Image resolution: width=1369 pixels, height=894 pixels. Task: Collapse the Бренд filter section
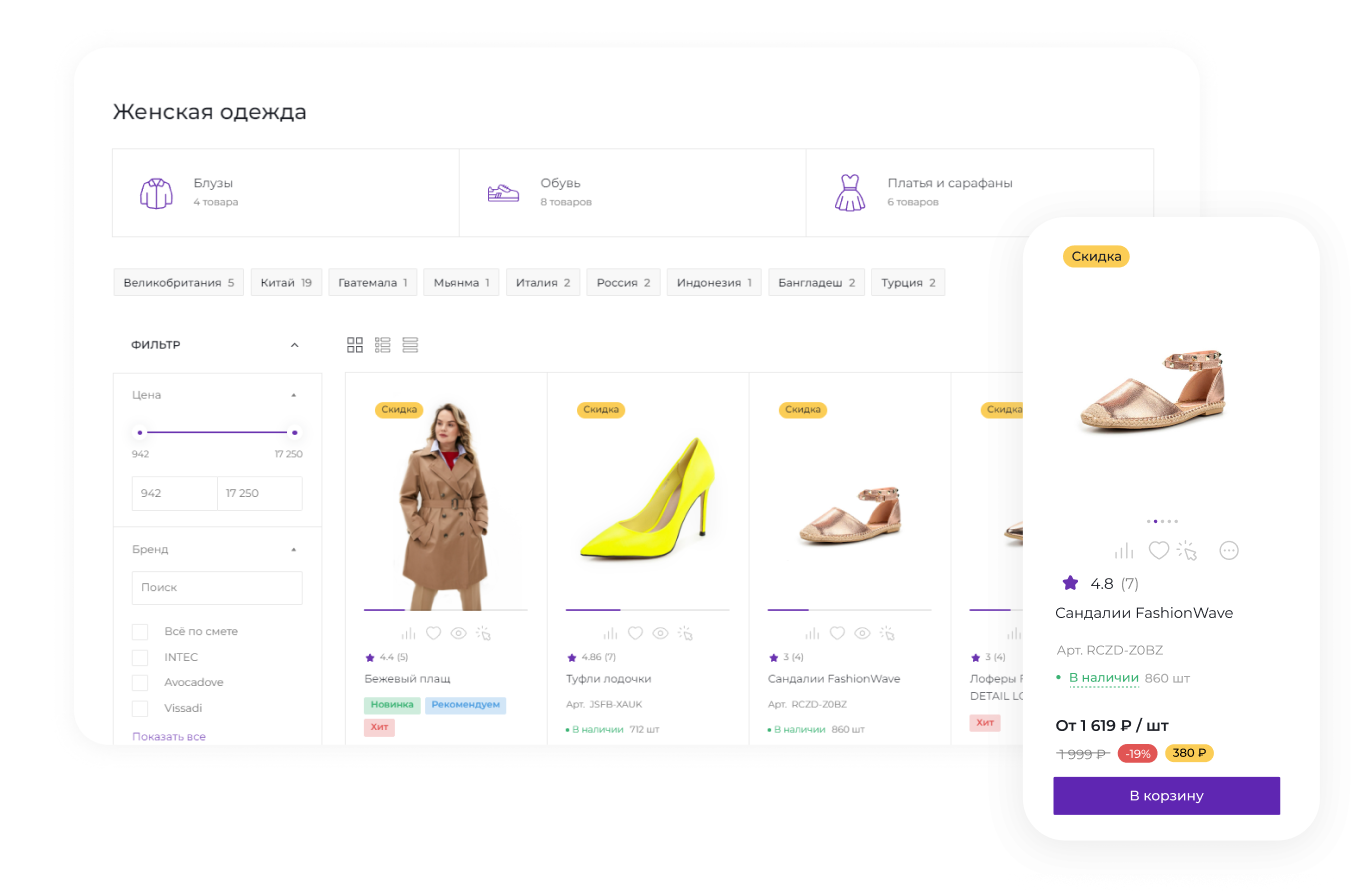[x=294, y=549]
